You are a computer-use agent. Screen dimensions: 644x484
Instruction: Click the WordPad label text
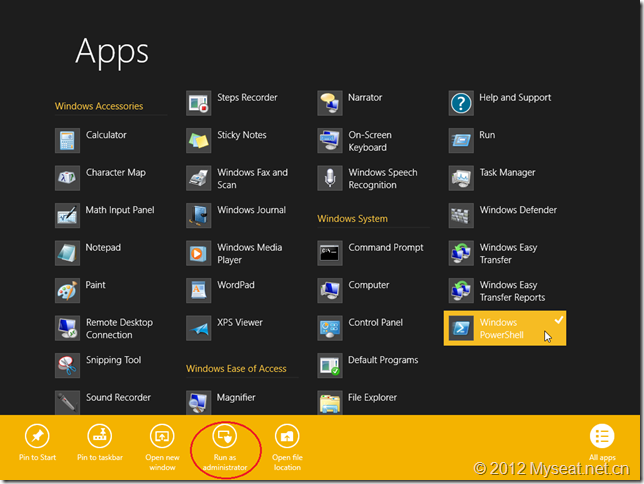point(236,285)
